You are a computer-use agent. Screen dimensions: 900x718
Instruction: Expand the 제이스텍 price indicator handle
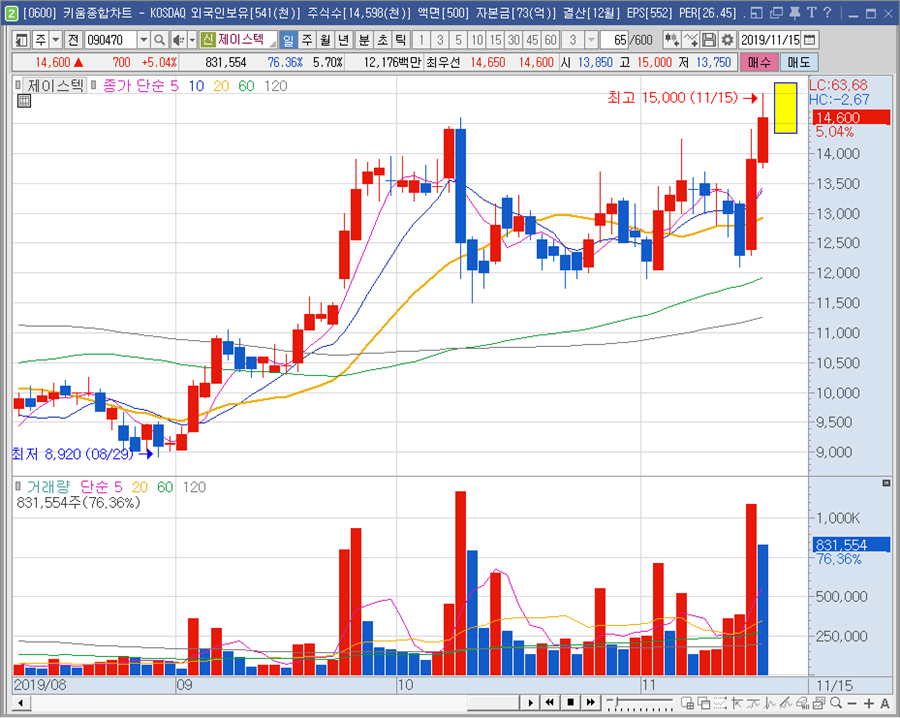point(18,86)
